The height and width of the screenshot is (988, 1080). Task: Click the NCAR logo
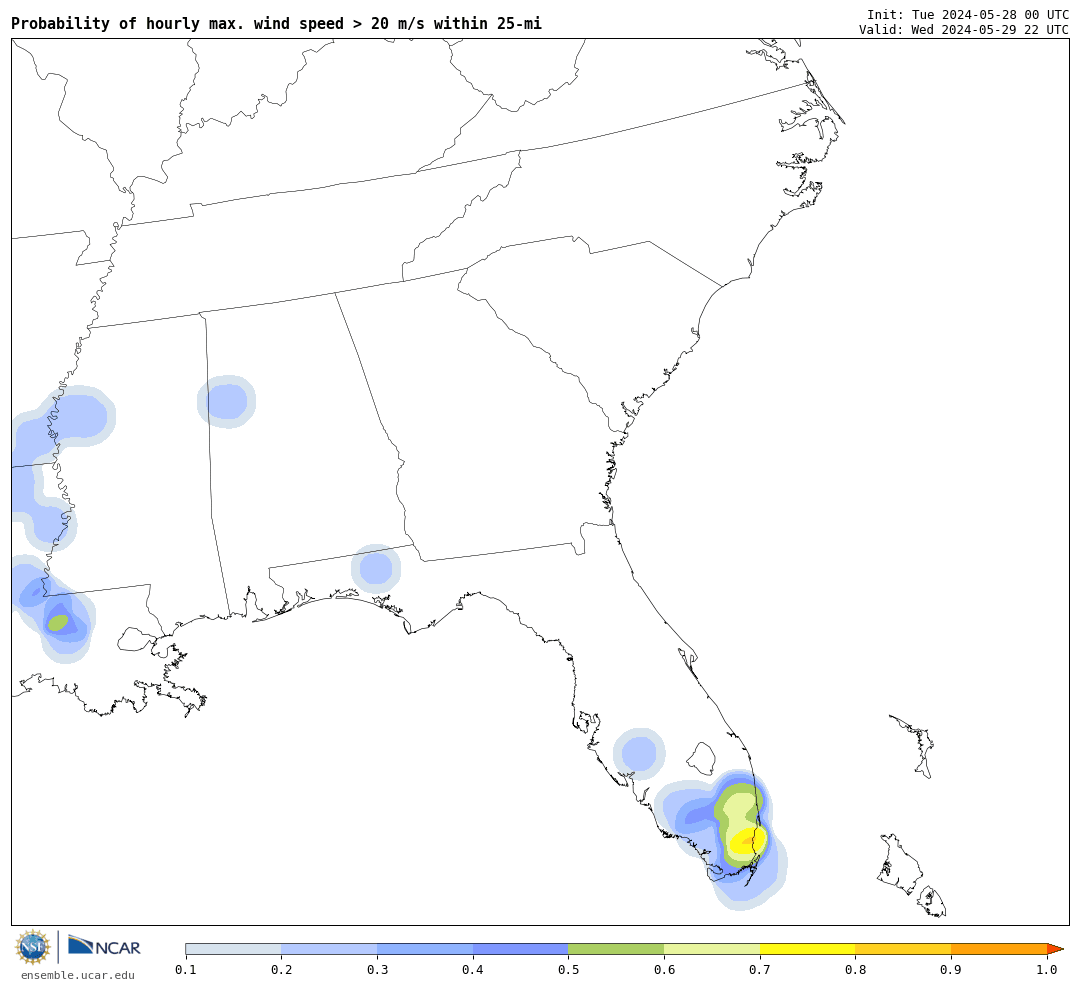[x=104, y=947]
